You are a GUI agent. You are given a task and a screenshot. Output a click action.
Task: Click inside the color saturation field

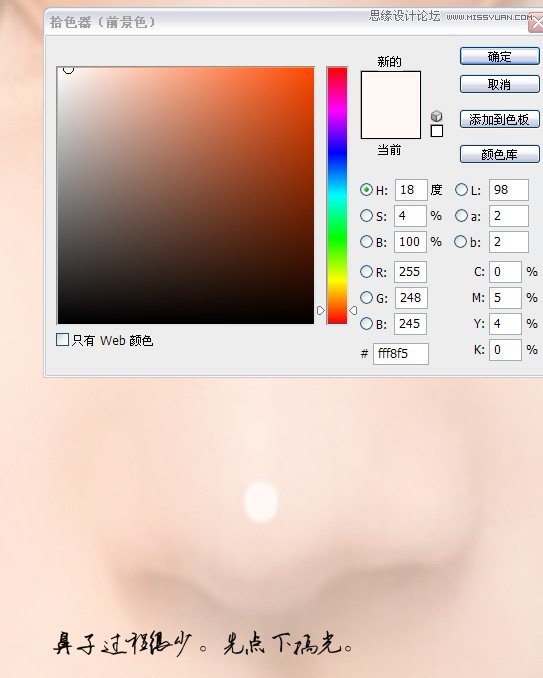click(x=186, y=195)
